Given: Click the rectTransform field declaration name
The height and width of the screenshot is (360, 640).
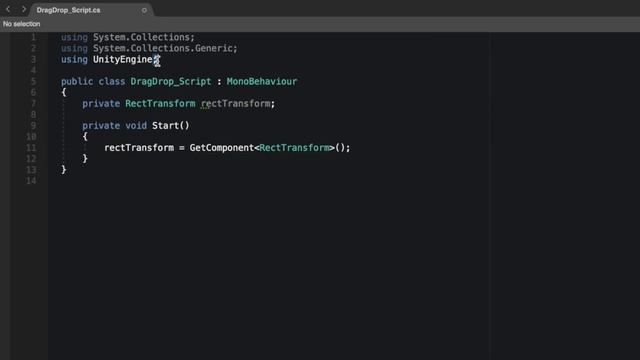Looking at the screenshot, I should click(236, 104).
